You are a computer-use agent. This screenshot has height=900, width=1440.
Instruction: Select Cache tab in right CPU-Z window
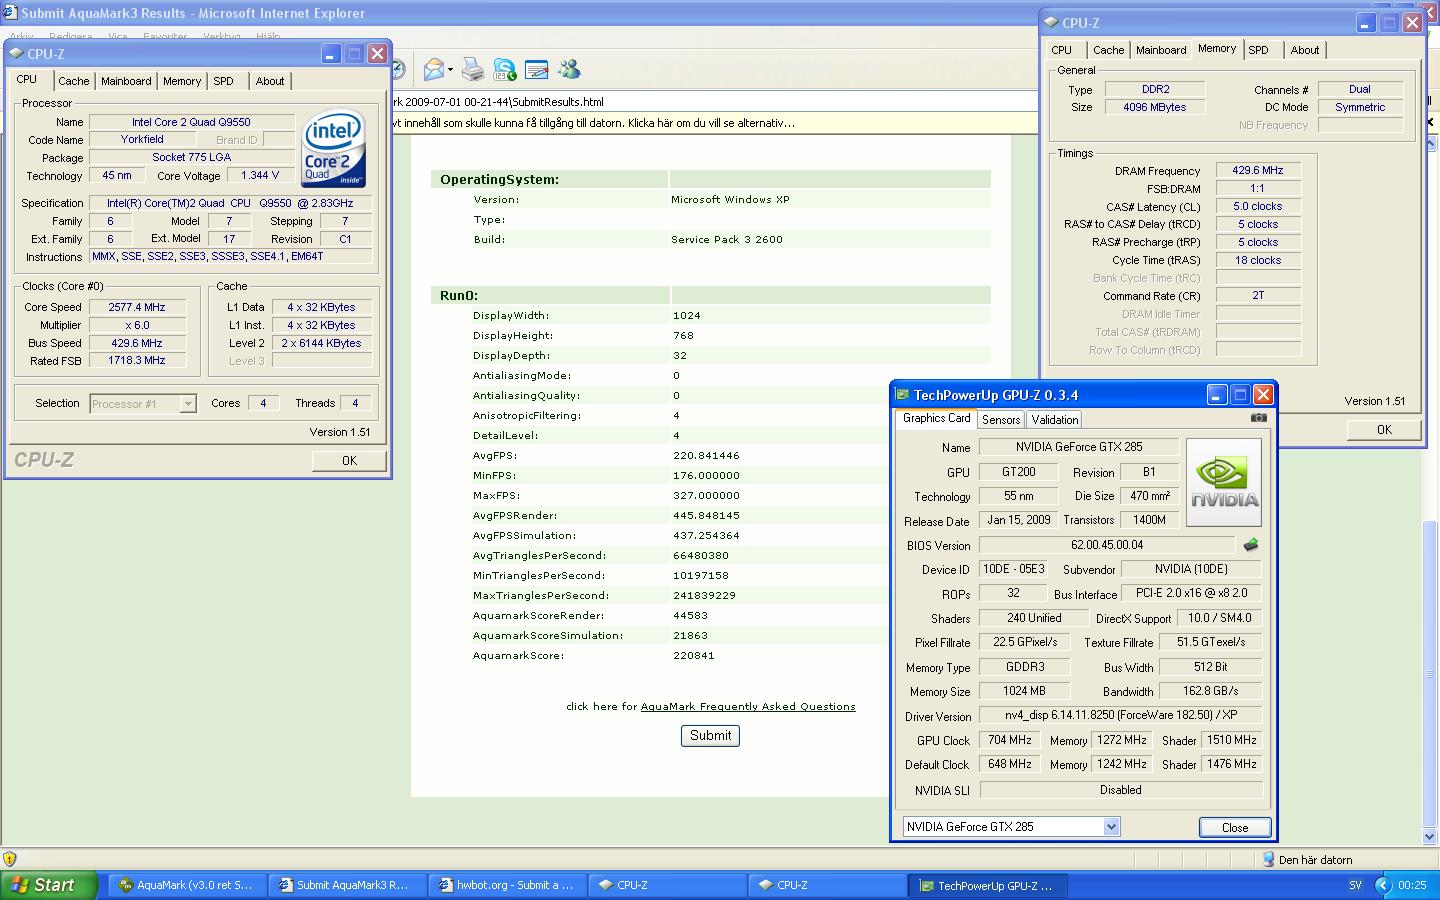[1108, 50]
